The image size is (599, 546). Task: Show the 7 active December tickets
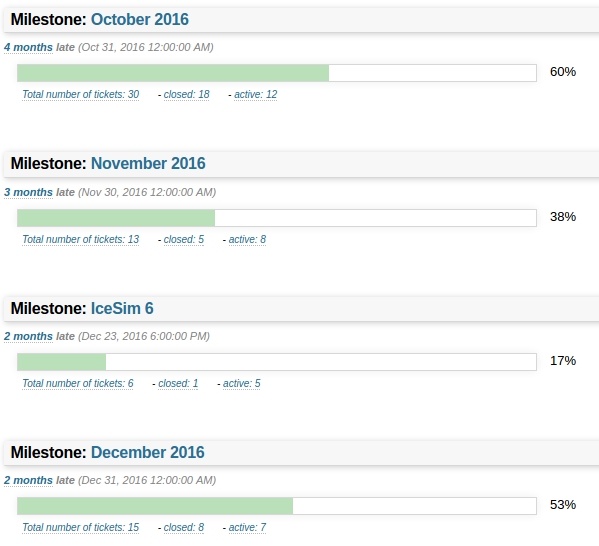click(247, 528)
